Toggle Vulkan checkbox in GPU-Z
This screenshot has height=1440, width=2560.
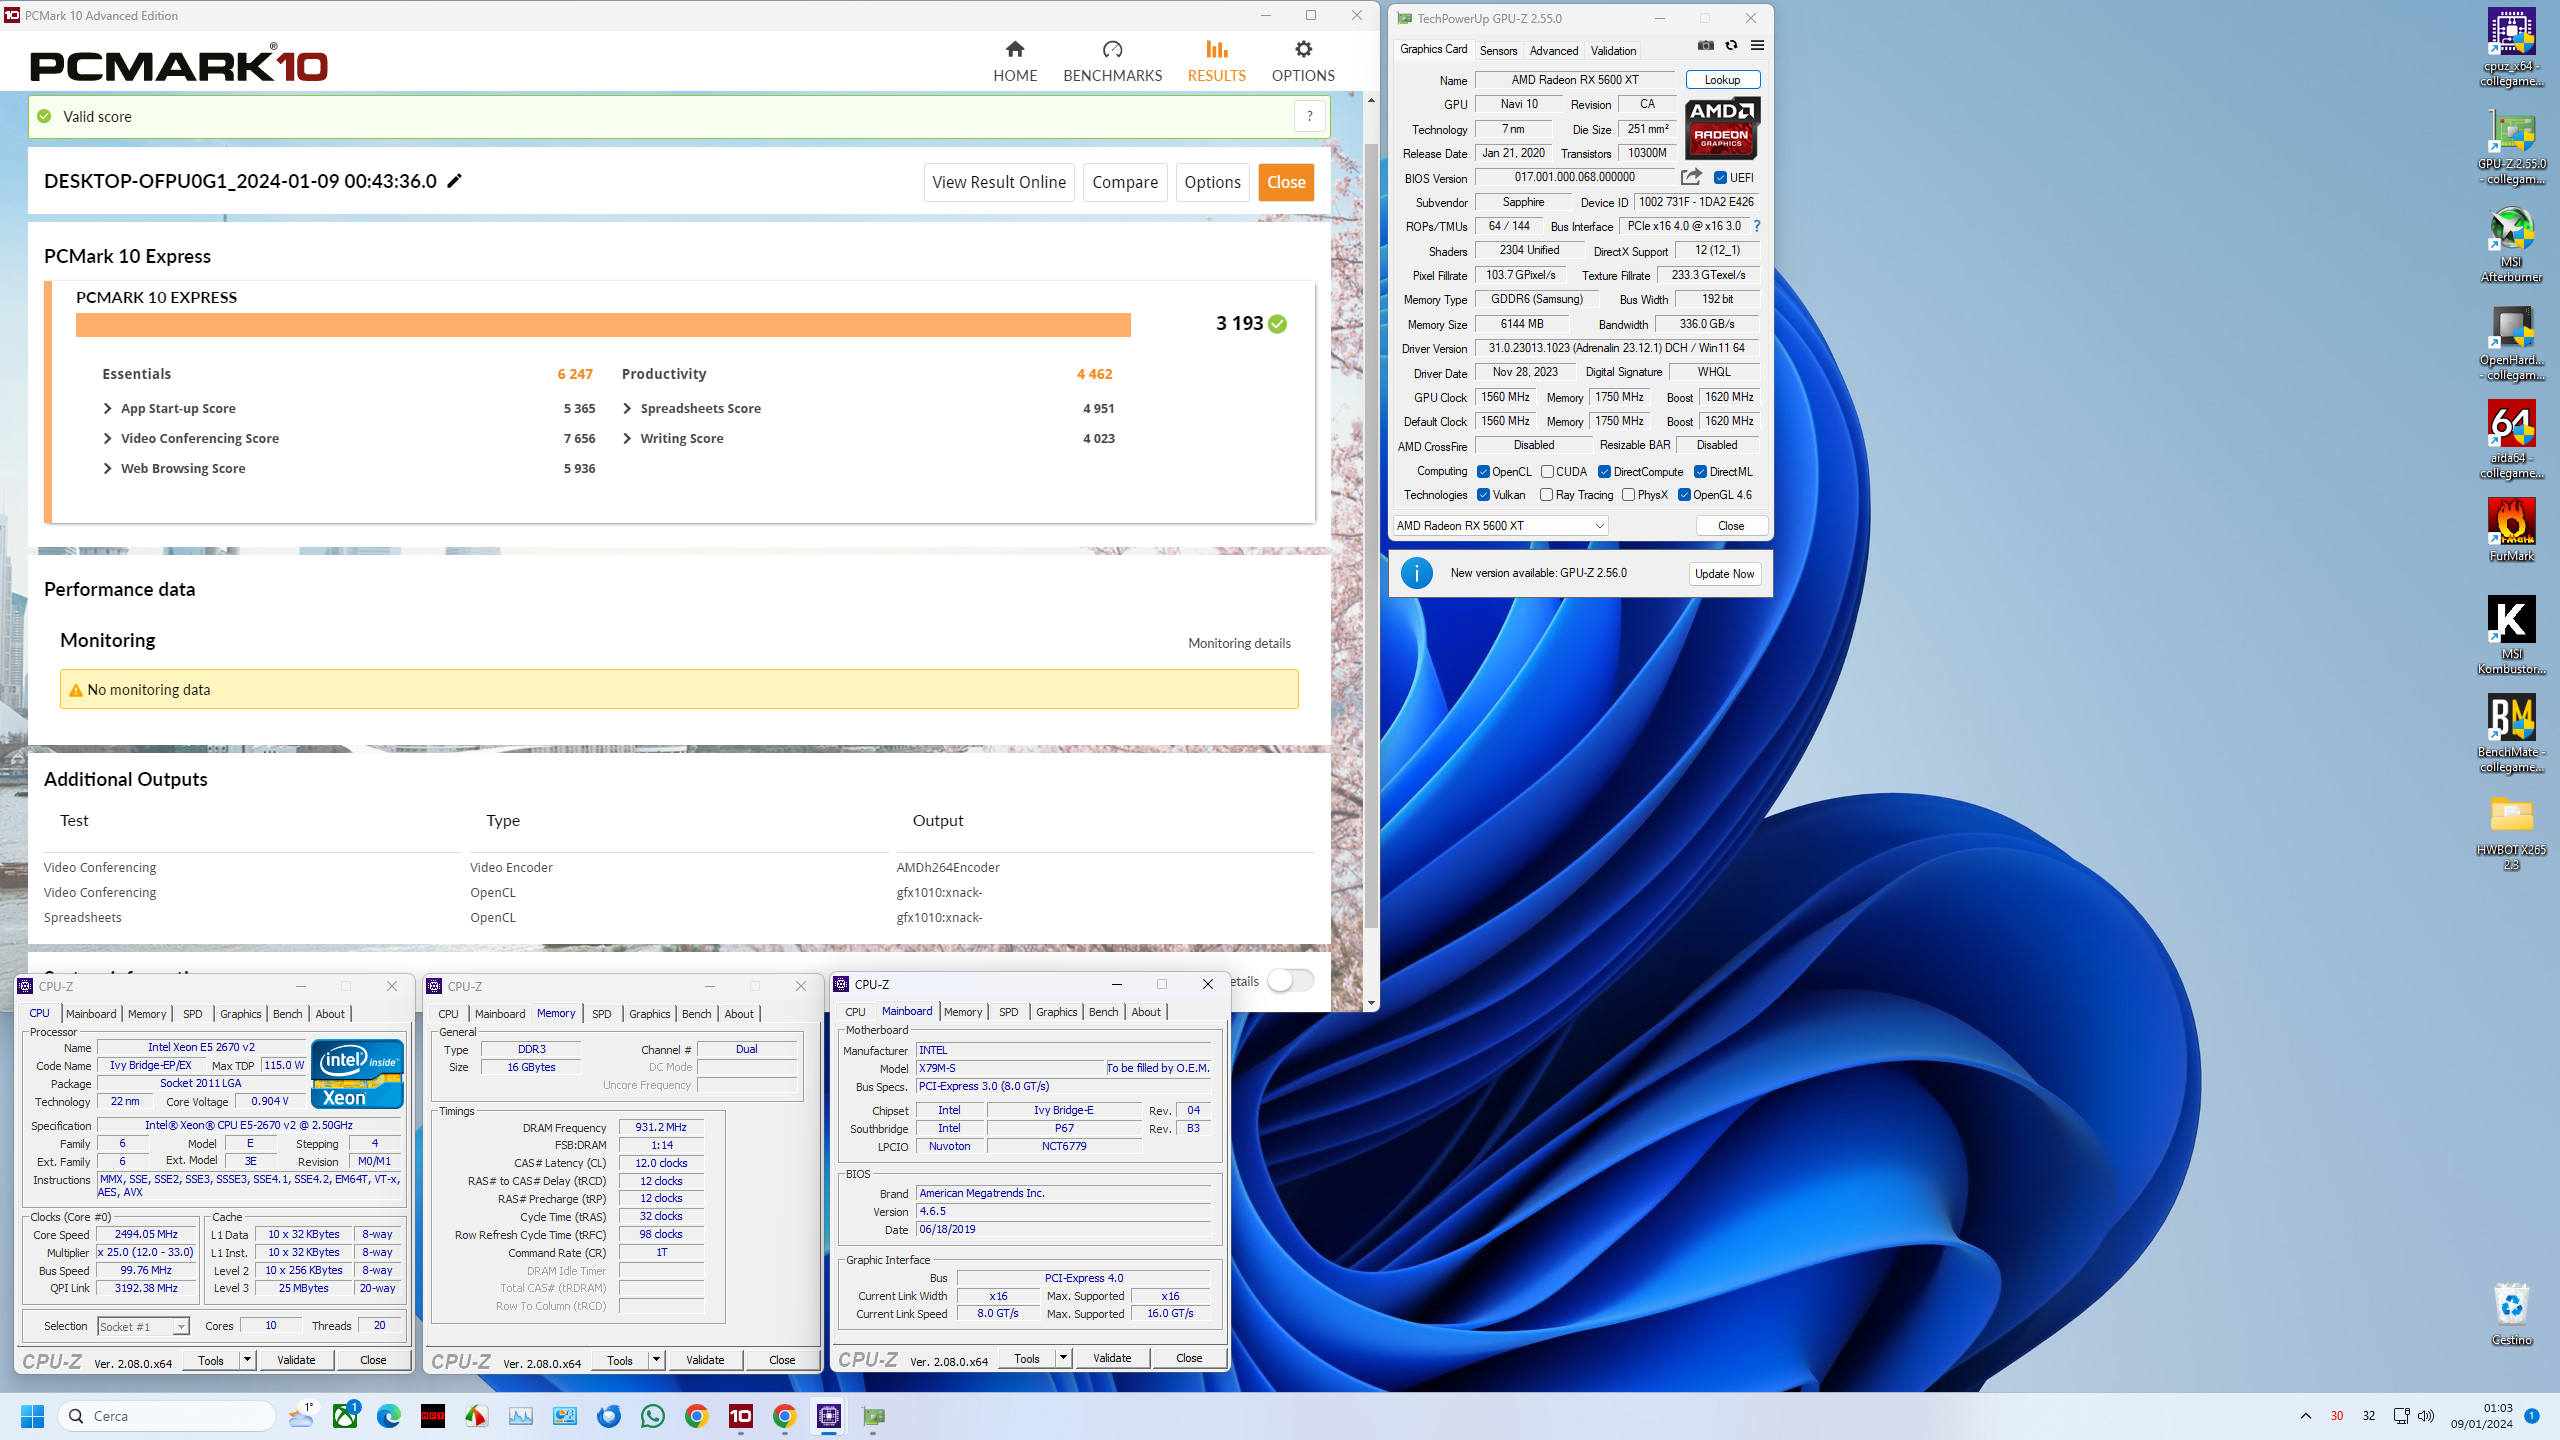pos(1483,495)
